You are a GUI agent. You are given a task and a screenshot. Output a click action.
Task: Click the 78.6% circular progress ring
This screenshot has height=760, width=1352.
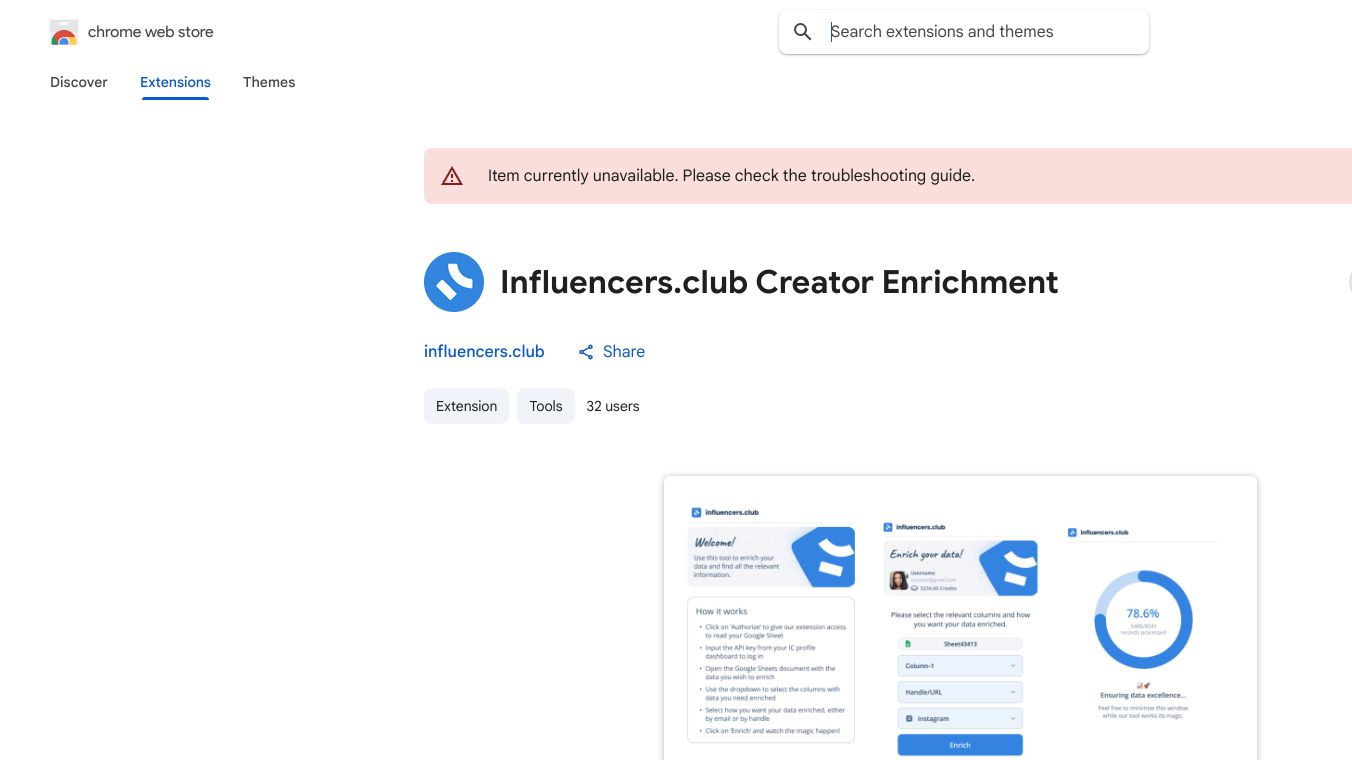pyautogui.click(x=1143, y=619)
